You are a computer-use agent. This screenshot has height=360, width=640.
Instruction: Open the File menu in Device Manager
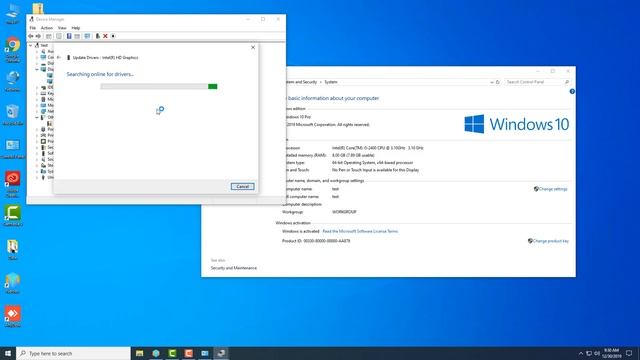pyautogui.click(x=33, y=28)
